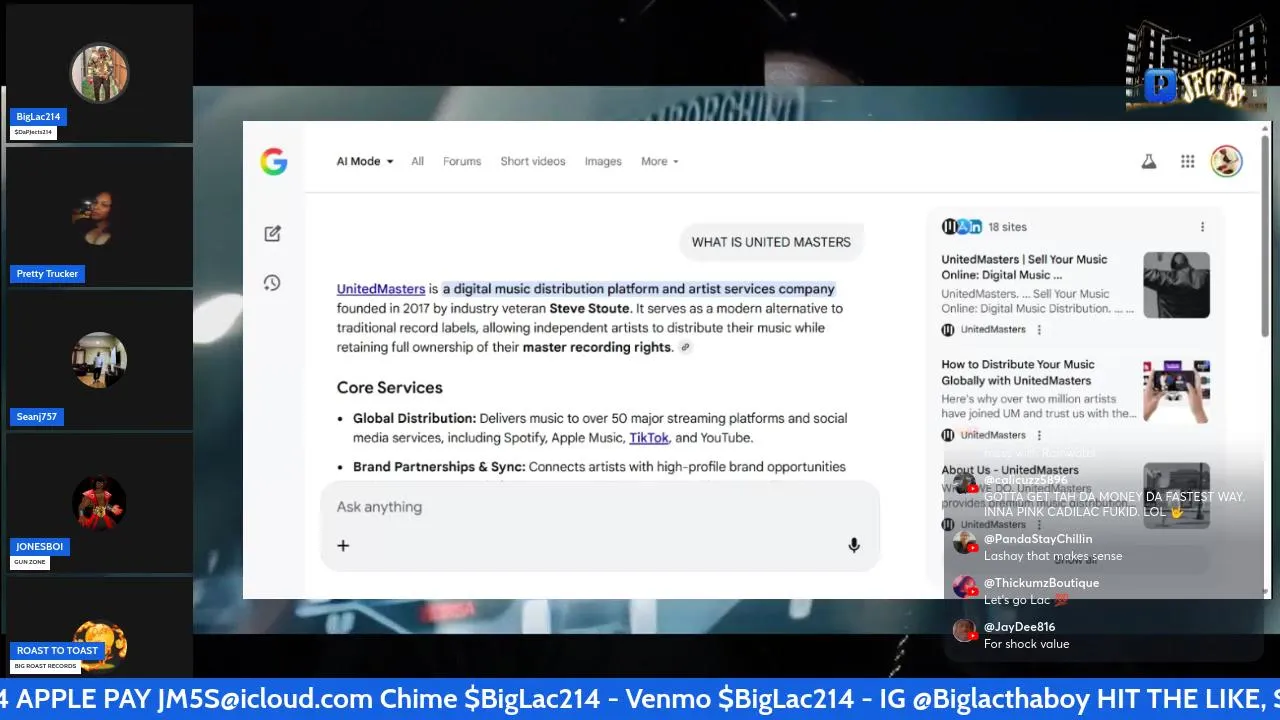1280x720 pixels.
Task: Click @JayDee816 chat username
Action: click(1019, 627)
